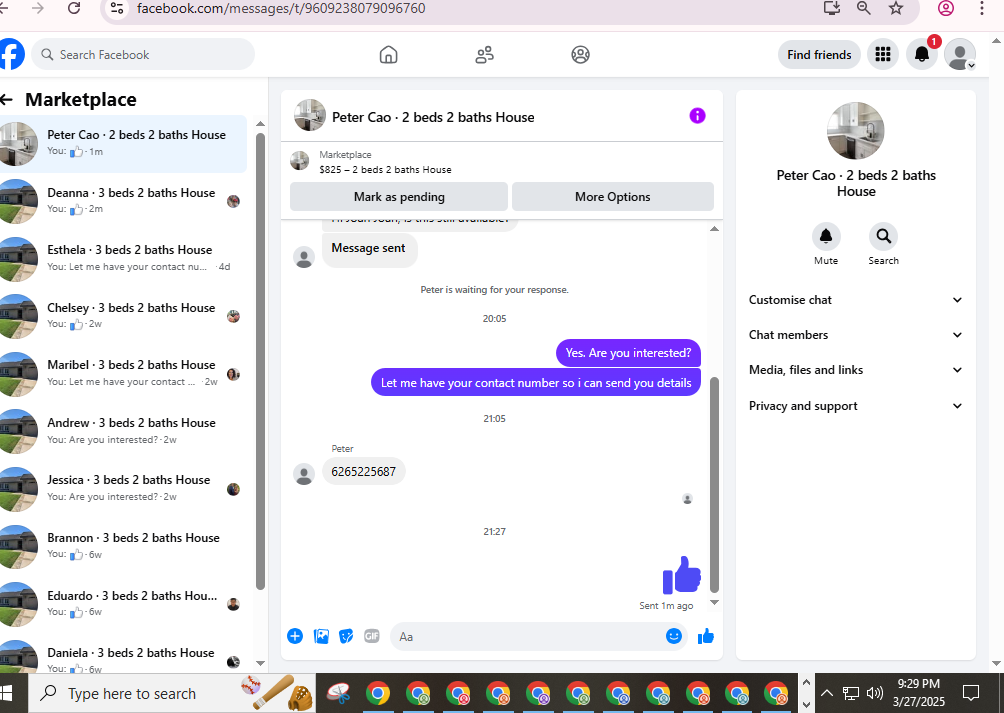Go back using the Marketplace back arrow
The width and height of the screenshot is (1004, 713).
click(7, 99)
